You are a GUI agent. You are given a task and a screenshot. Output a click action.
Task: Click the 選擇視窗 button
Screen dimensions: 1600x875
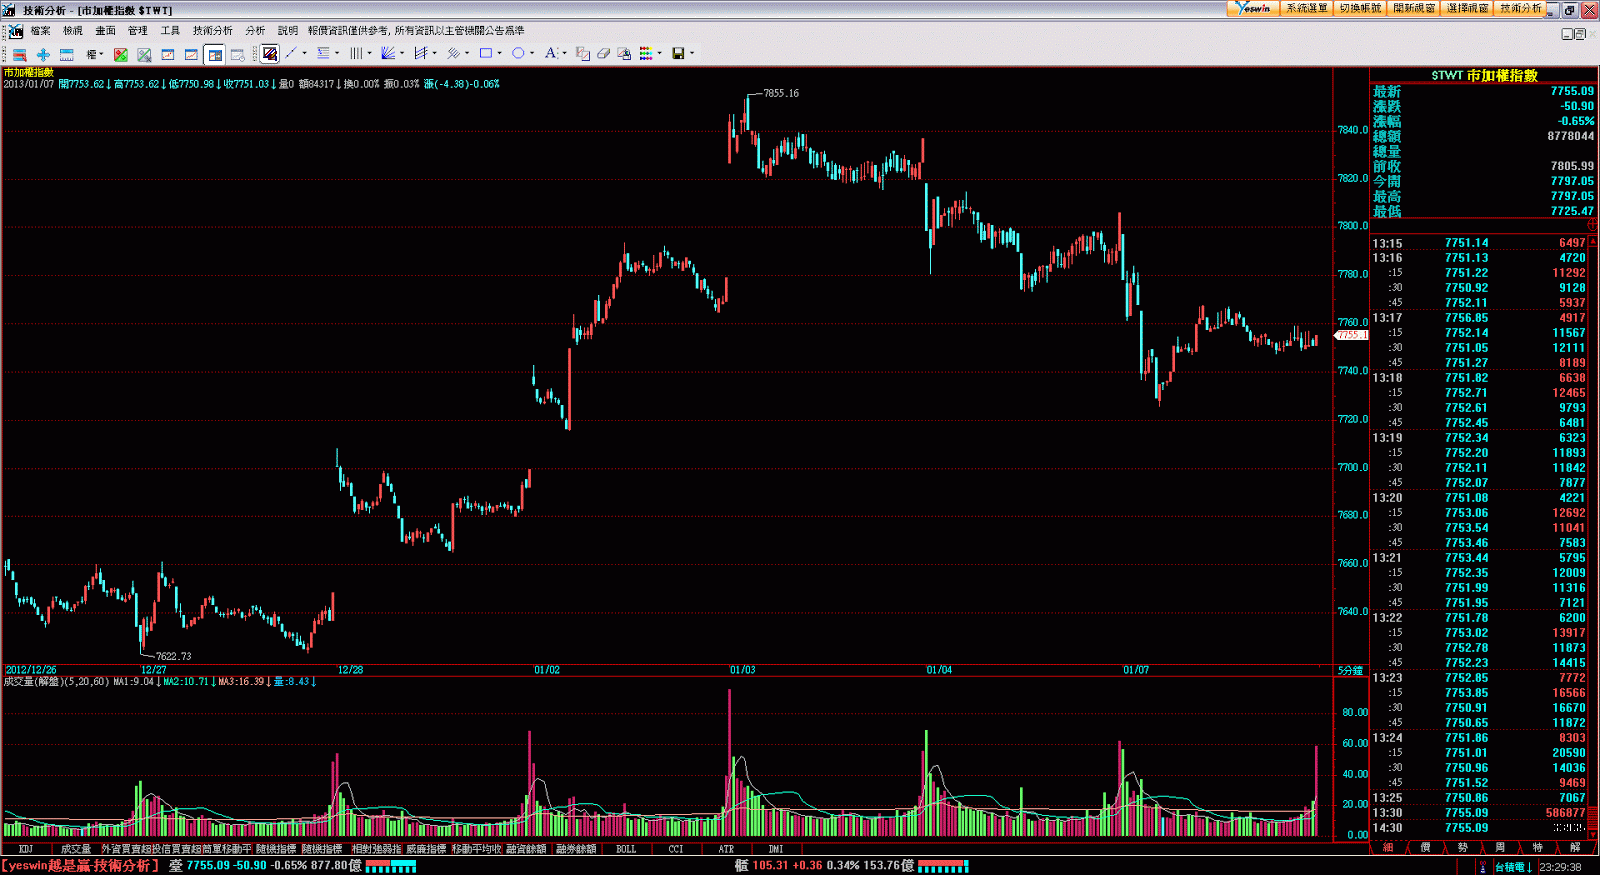tap(1468, 8)
